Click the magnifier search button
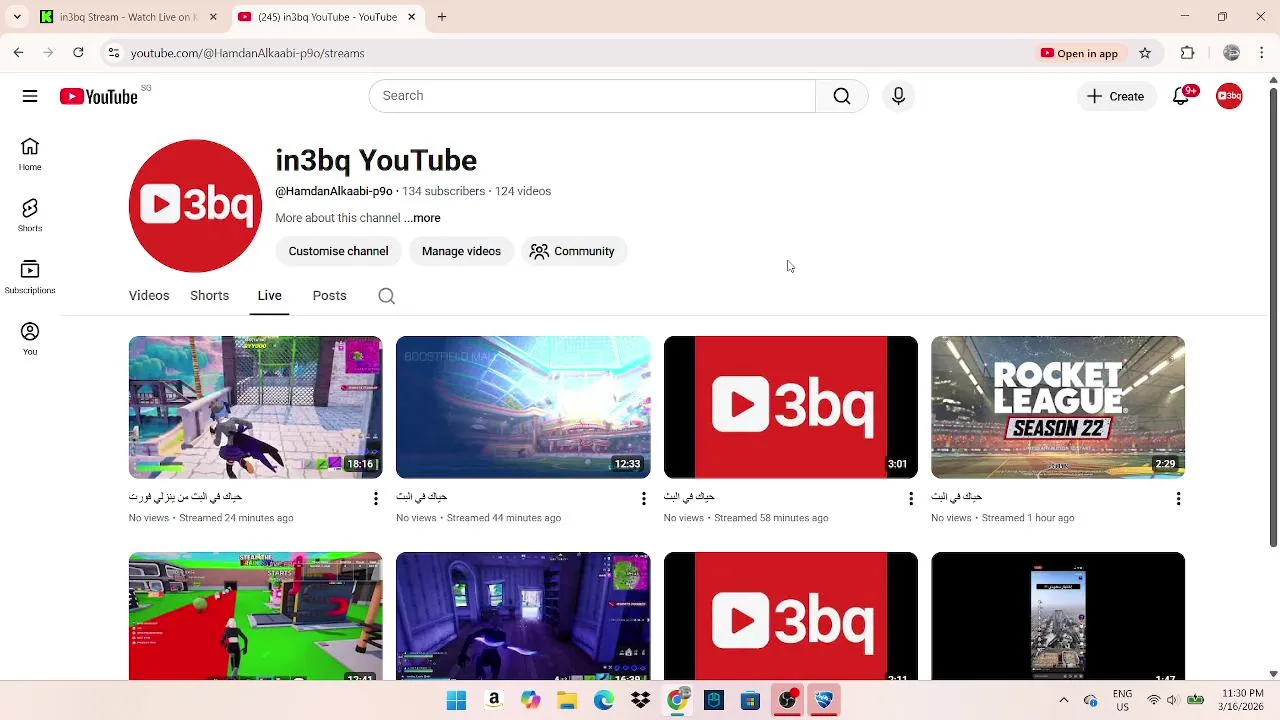Image resolution: width=1280 pixels, height=720 pixels. [x=842, y=96]
